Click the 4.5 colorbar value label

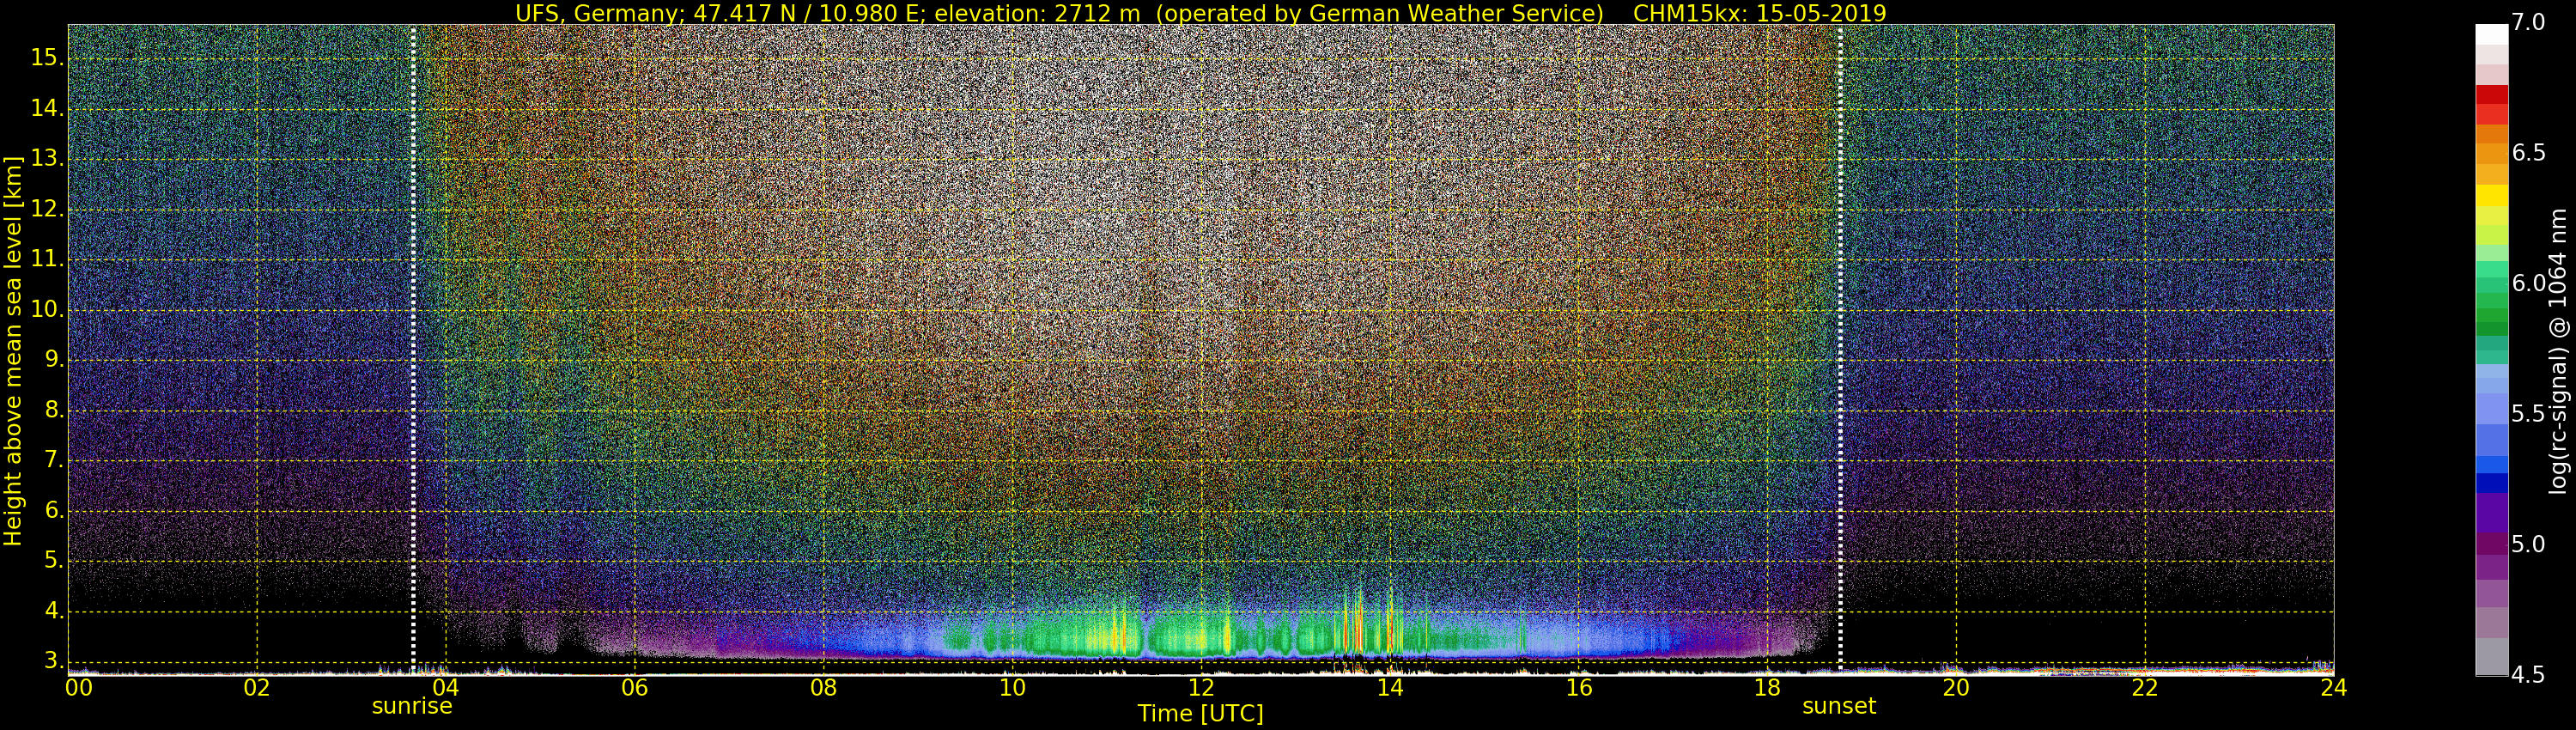click(2528, 675)
